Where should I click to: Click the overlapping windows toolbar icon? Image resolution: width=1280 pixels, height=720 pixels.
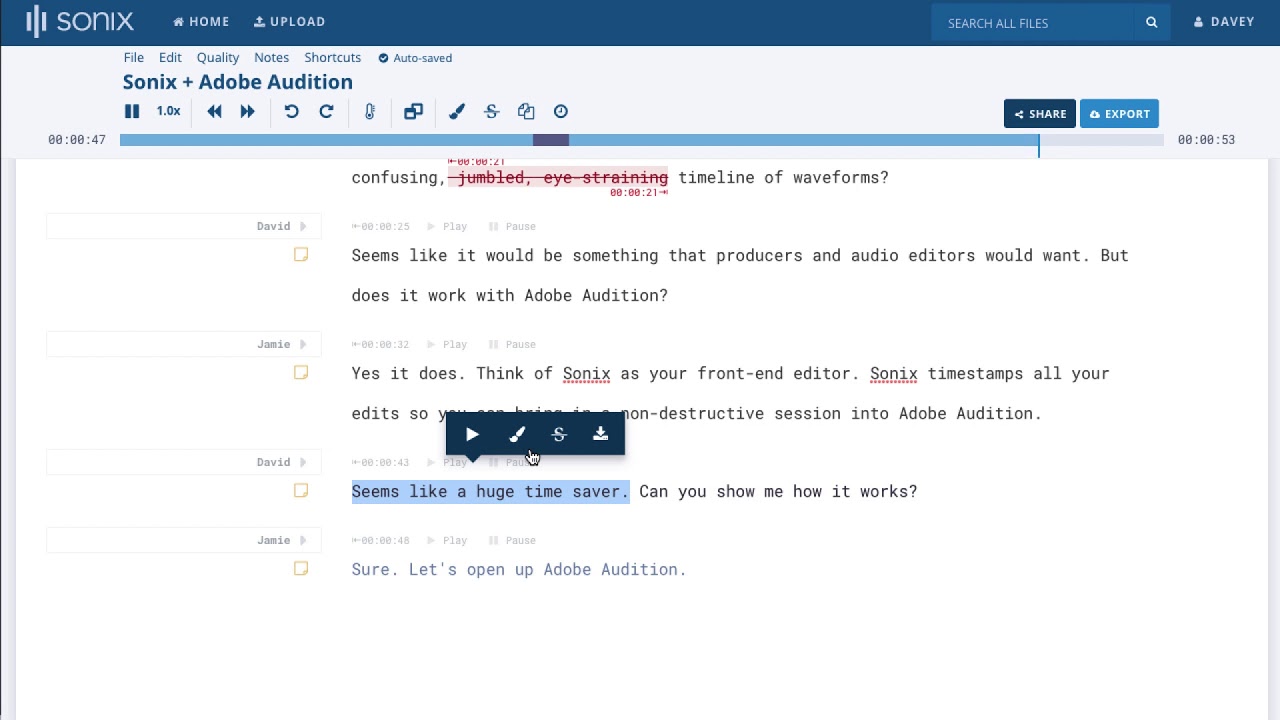tap(413, 112)
